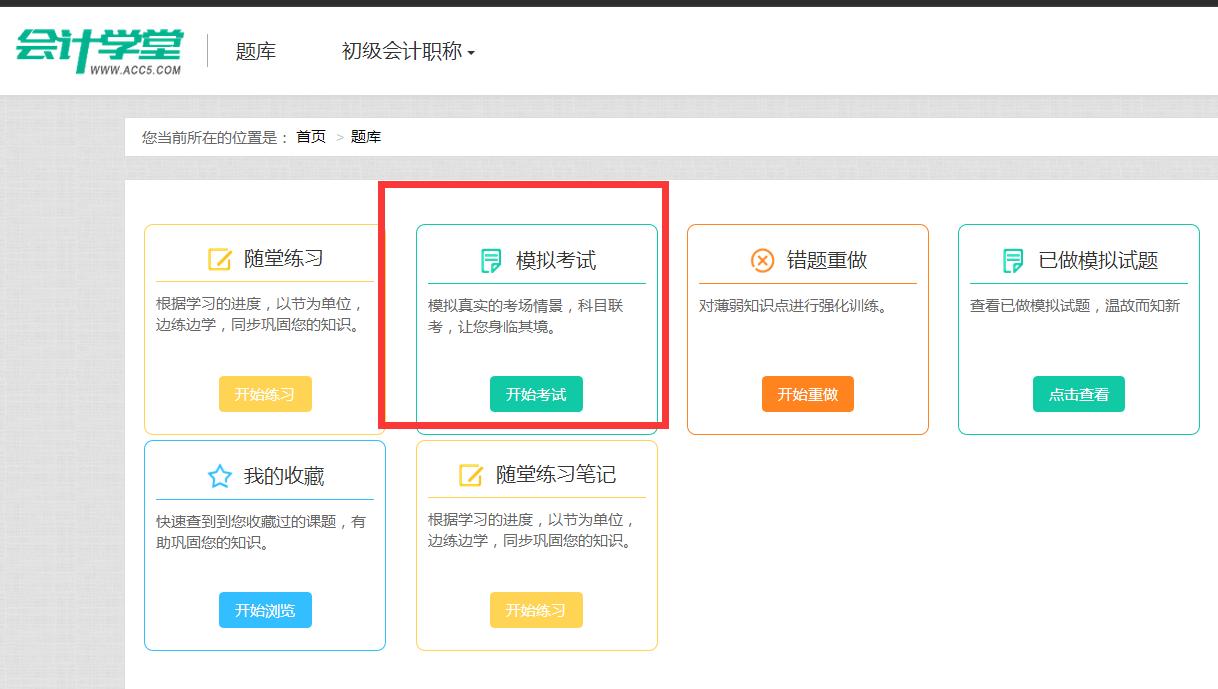The height and width of the screenshot is (689, 1218).
Task: Browse favorites with 开始浏览 button
Action: (265, 610)
